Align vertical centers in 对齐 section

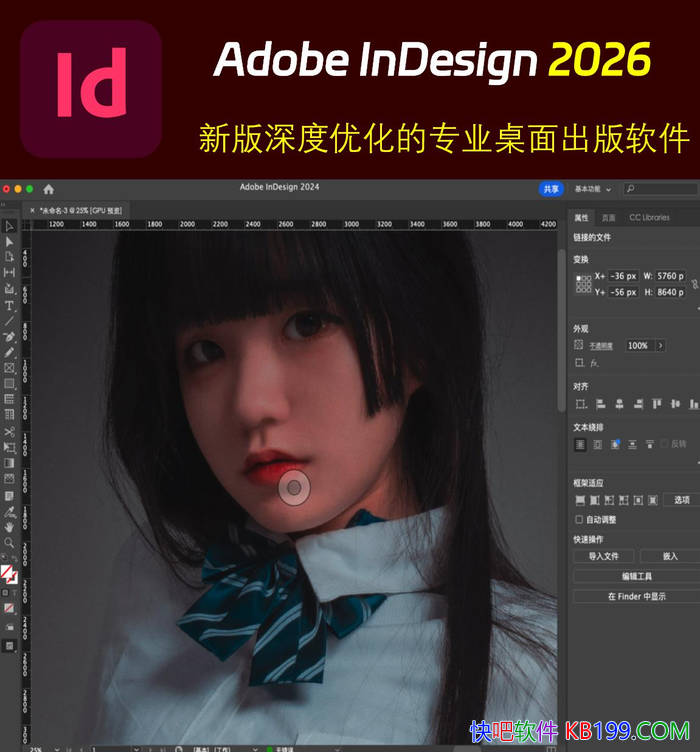coord(676,404)
